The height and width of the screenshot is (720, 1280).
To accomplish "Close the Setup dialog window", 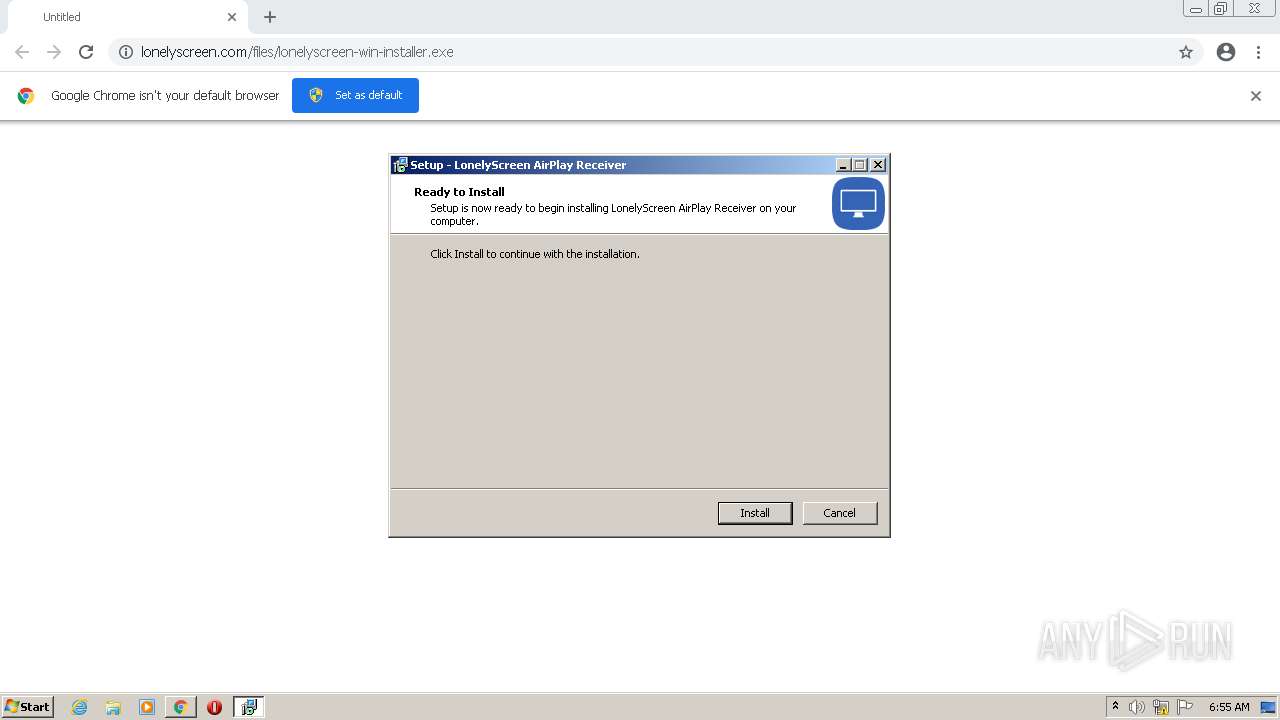I will click(878, 165).
